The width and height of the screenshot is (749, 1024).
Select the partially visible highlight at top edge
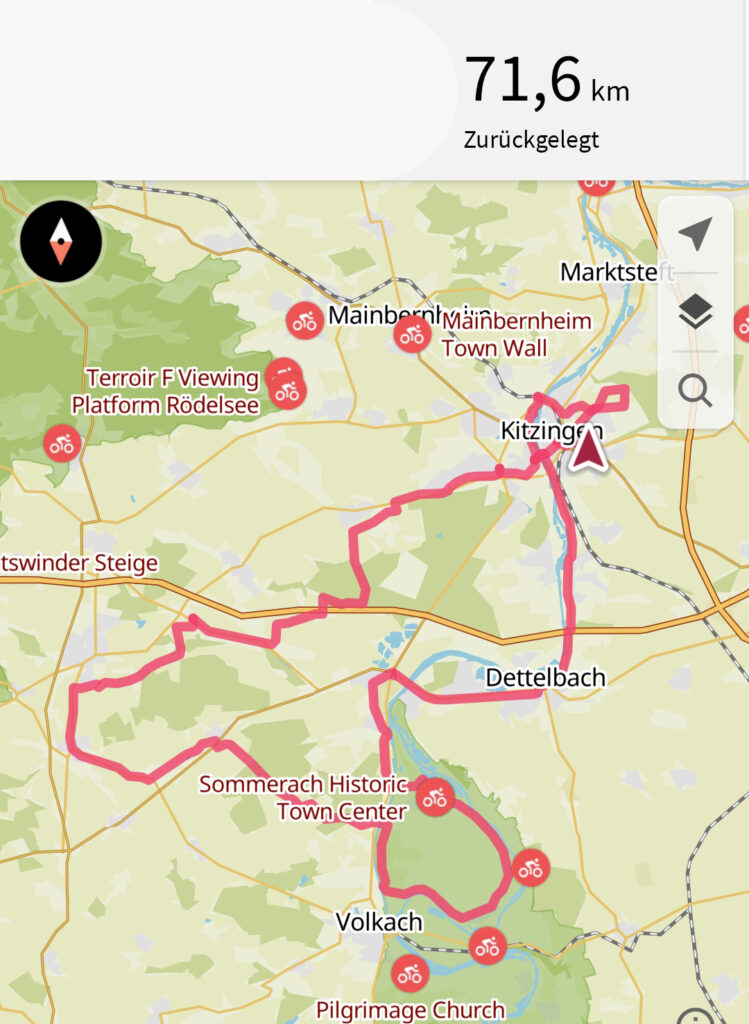pyautogui.click(x=596, y=185)
